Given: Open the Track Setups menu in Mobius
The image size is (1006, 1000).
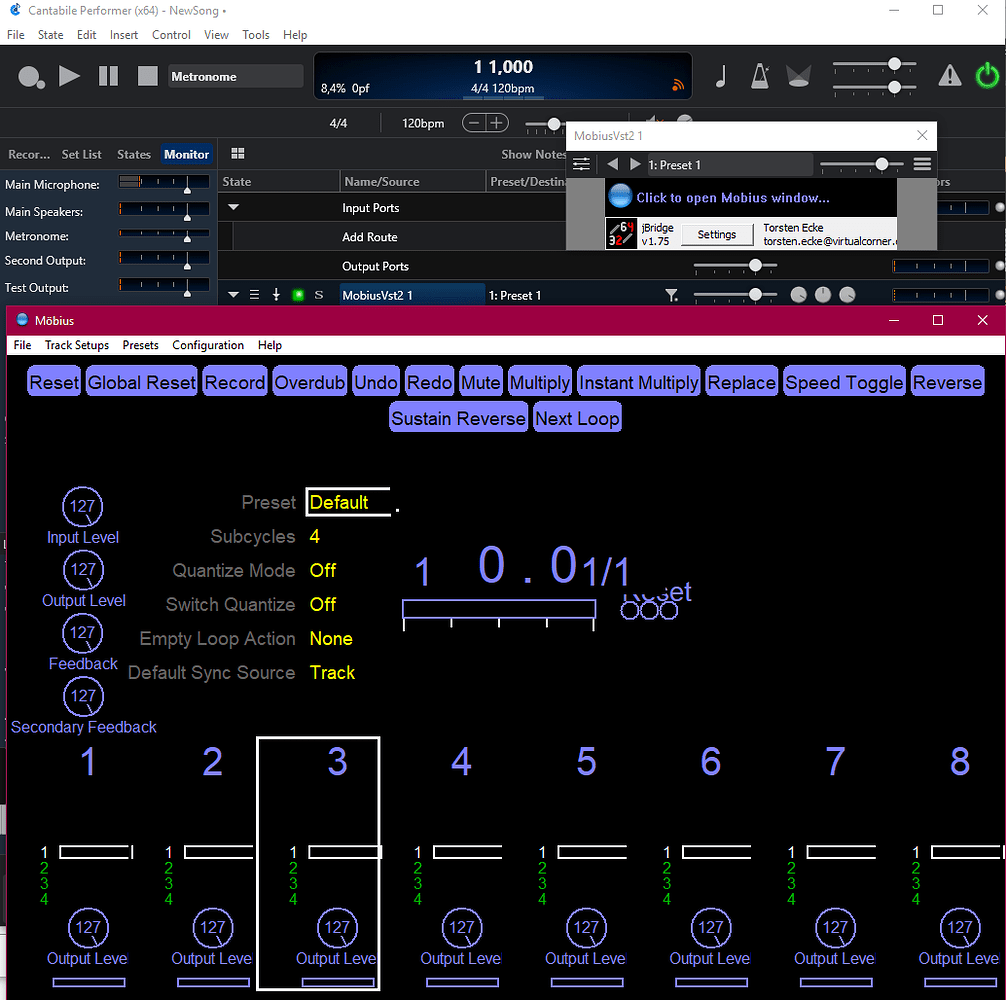Looking at the screenshot, I should (x=77, y=344).
